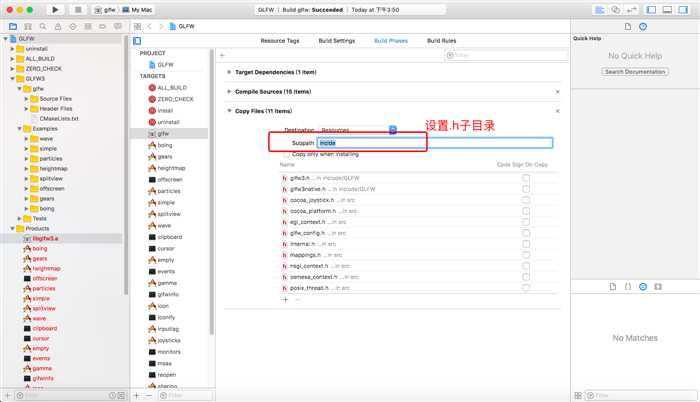This screenshot has height=402, width=700.
Task: Open the Find navigator magnifier icon
Action: click(x=43, y=26)
